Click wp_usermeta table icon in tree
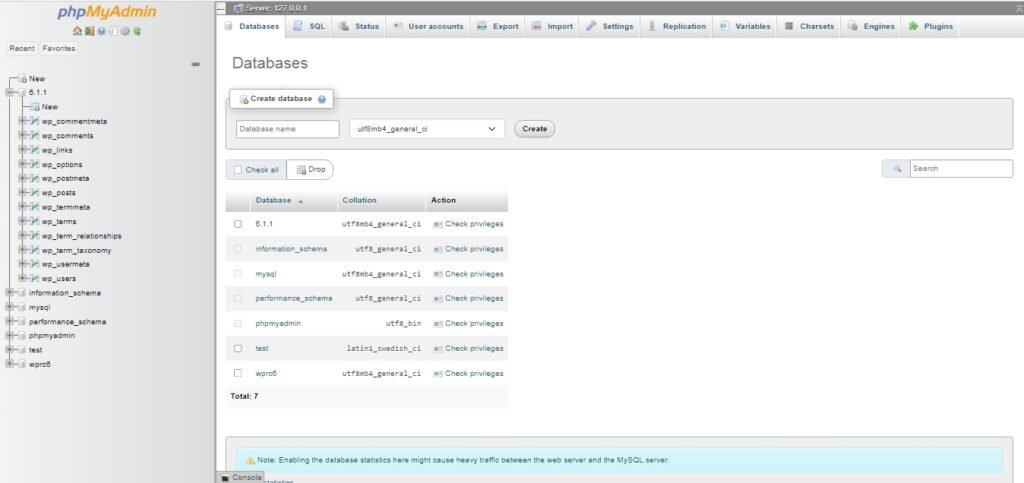This screenshot has height=483, width=1024. point(35,264)
